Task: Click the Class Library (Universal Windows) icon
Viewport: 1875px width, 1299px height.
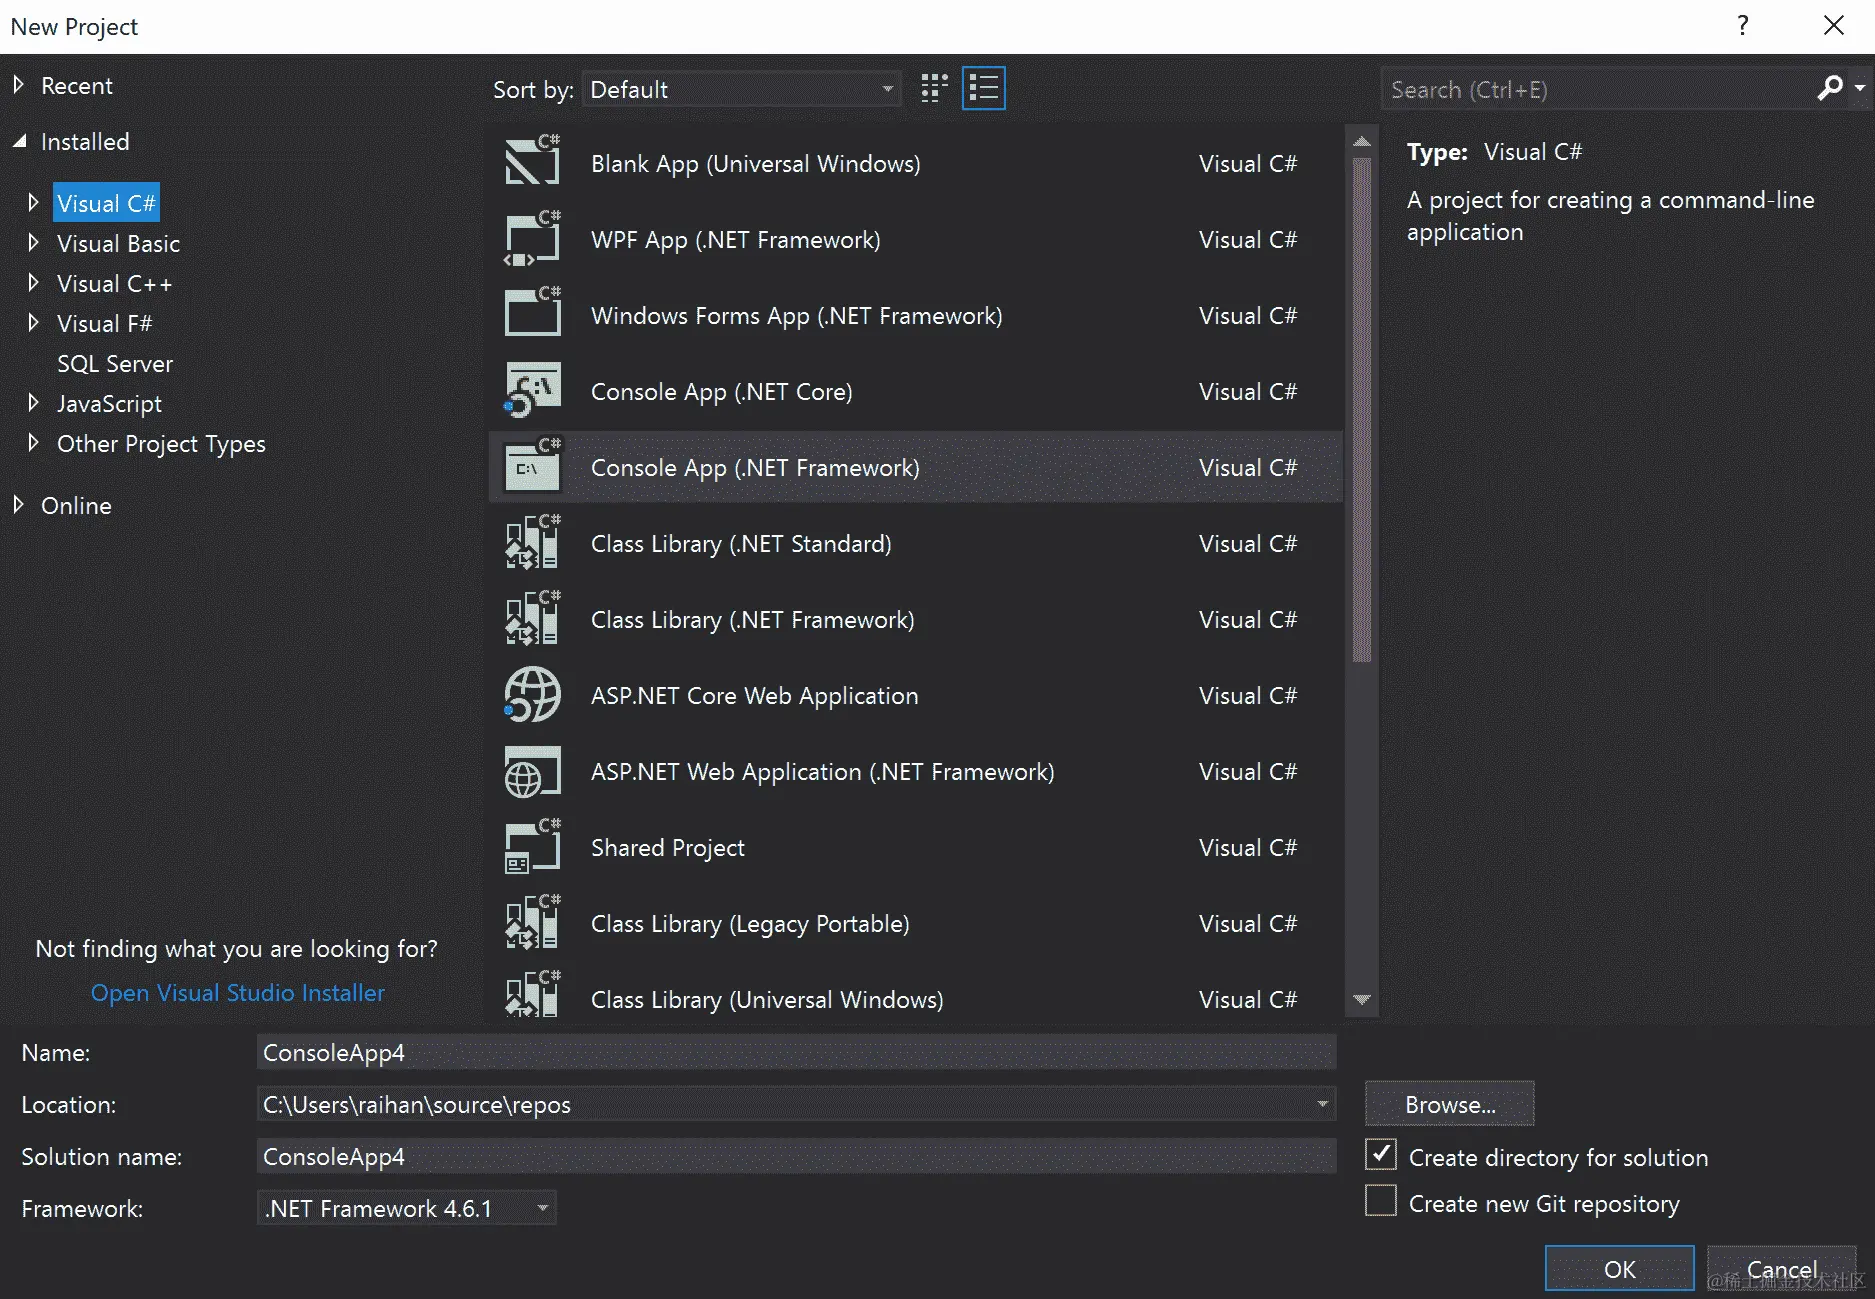Action: pyautogui.click(x=532, y=995)
